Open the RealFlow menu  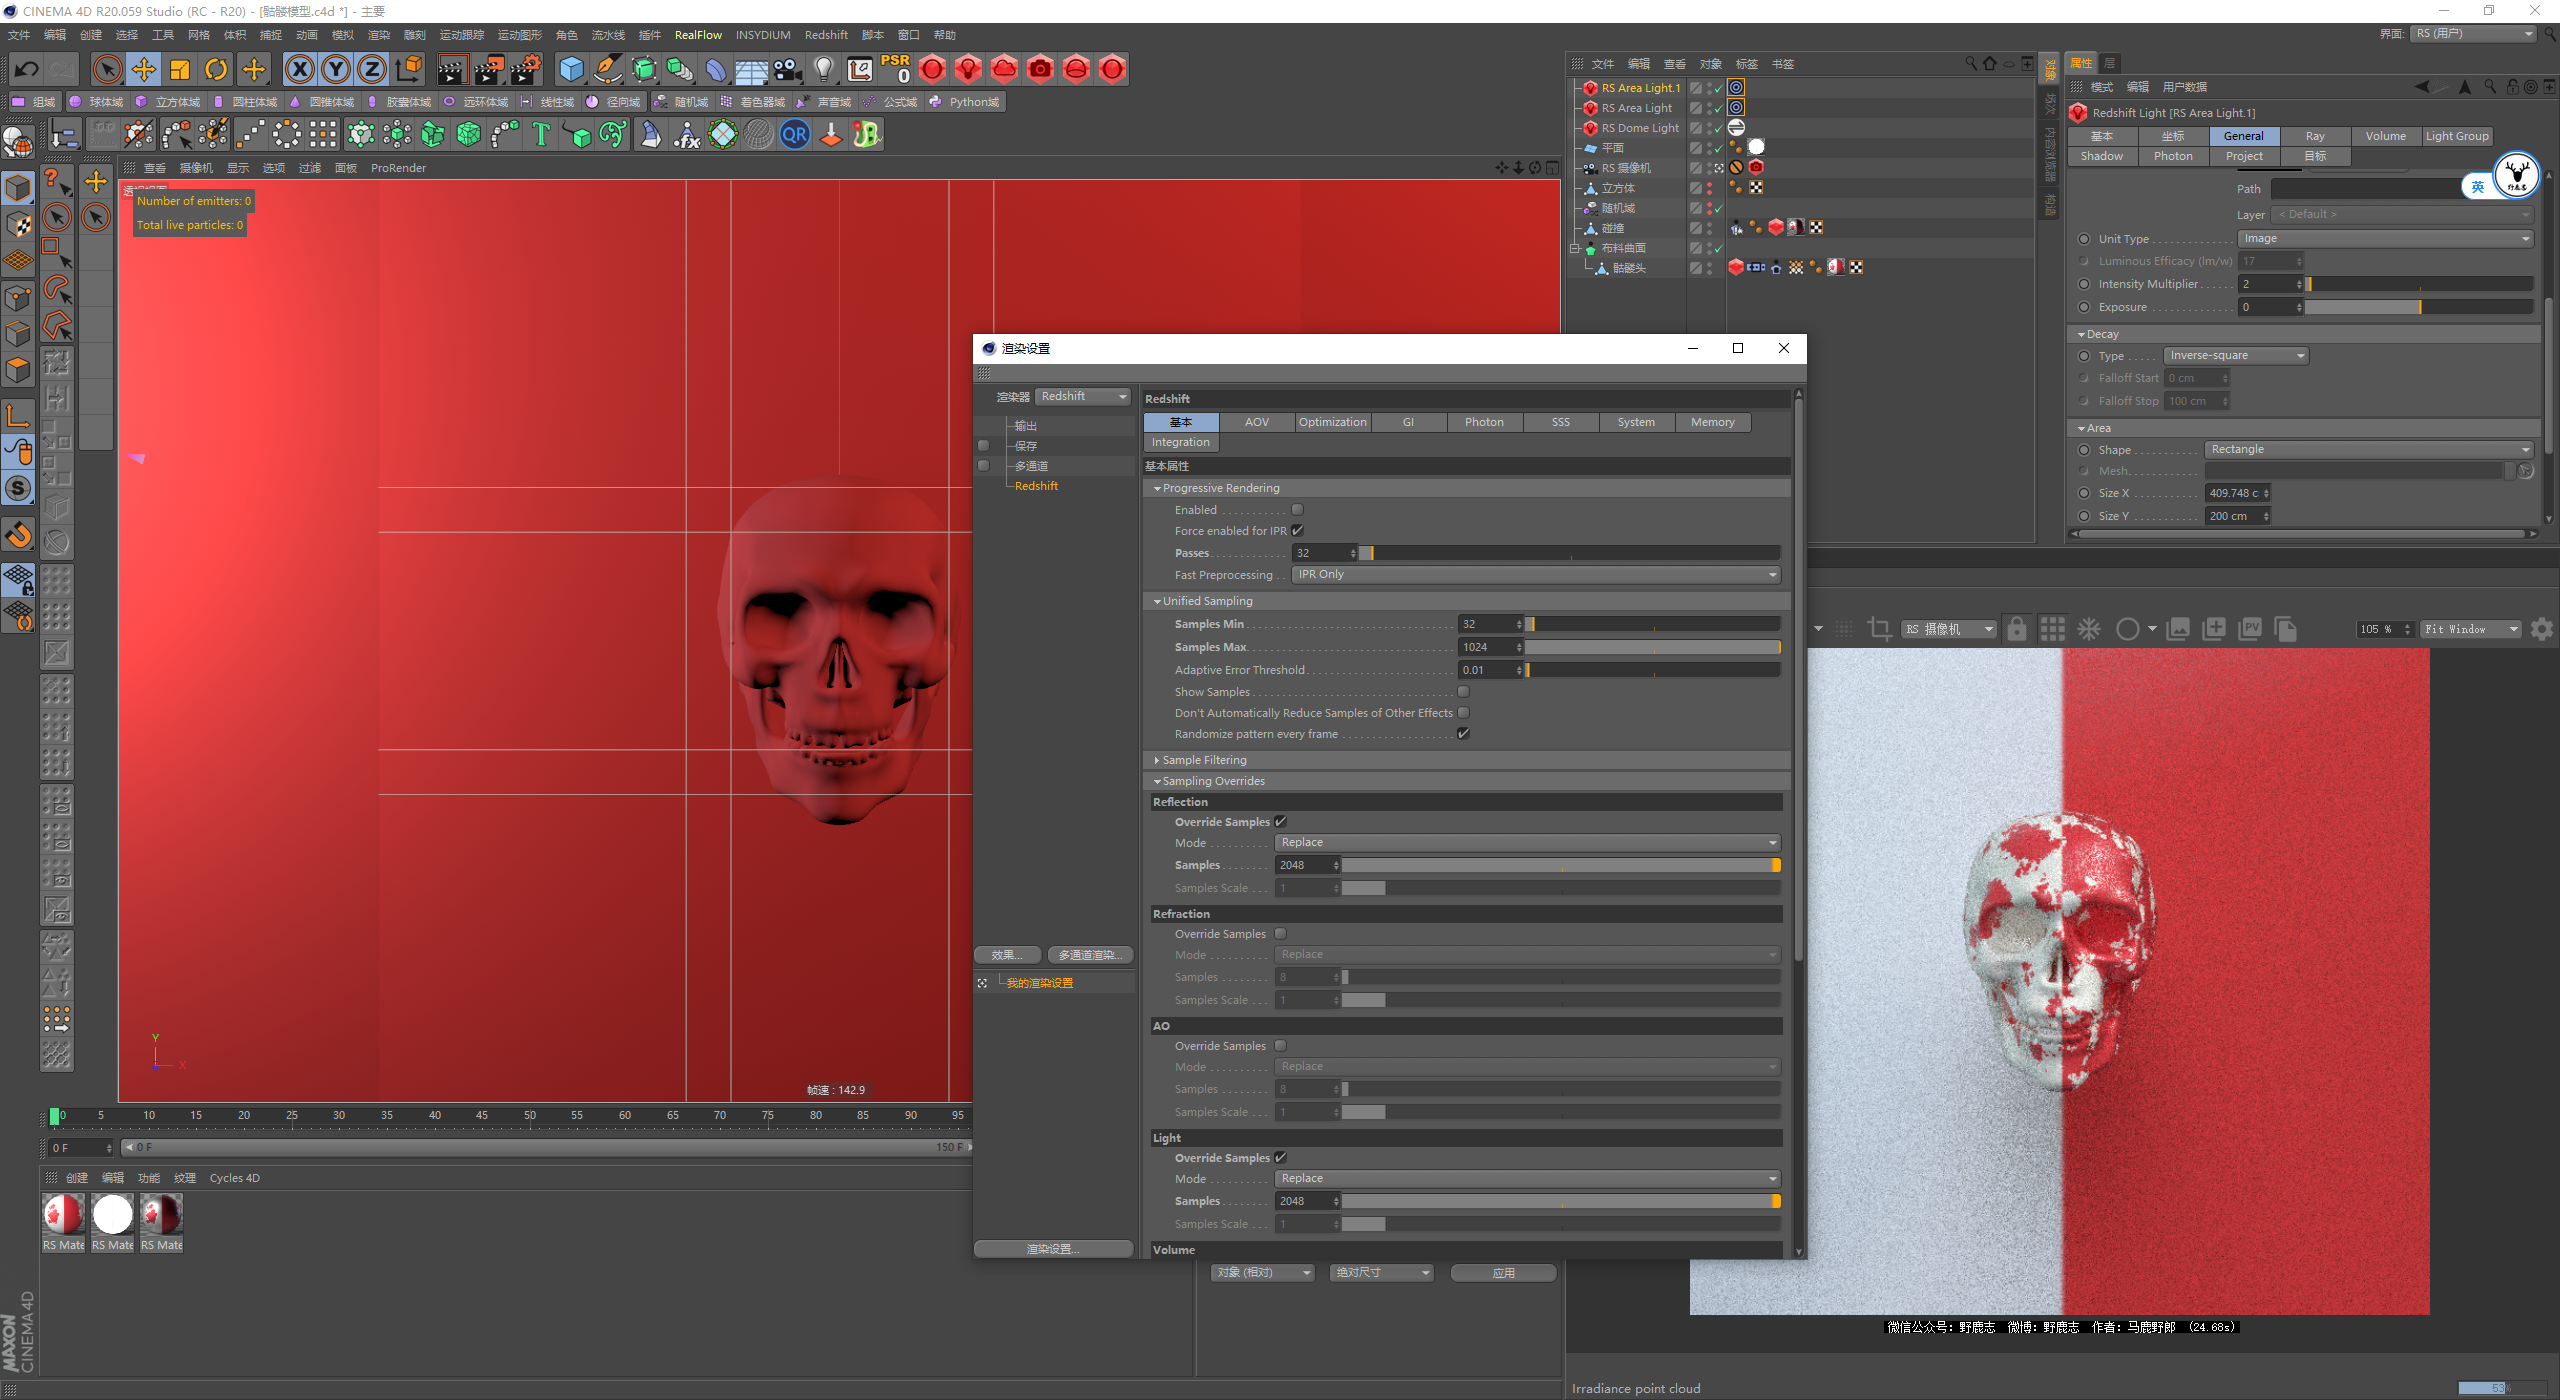(698, 35)
